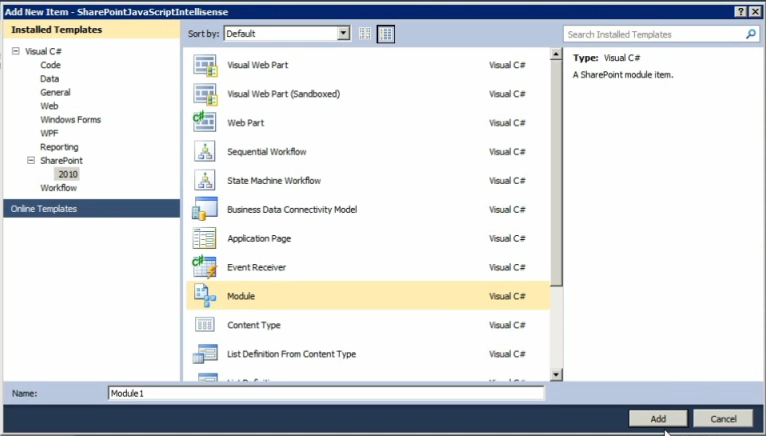Viewport: 766px width, 436px height.
Task: Select the Code category
Action: [50, 65]
